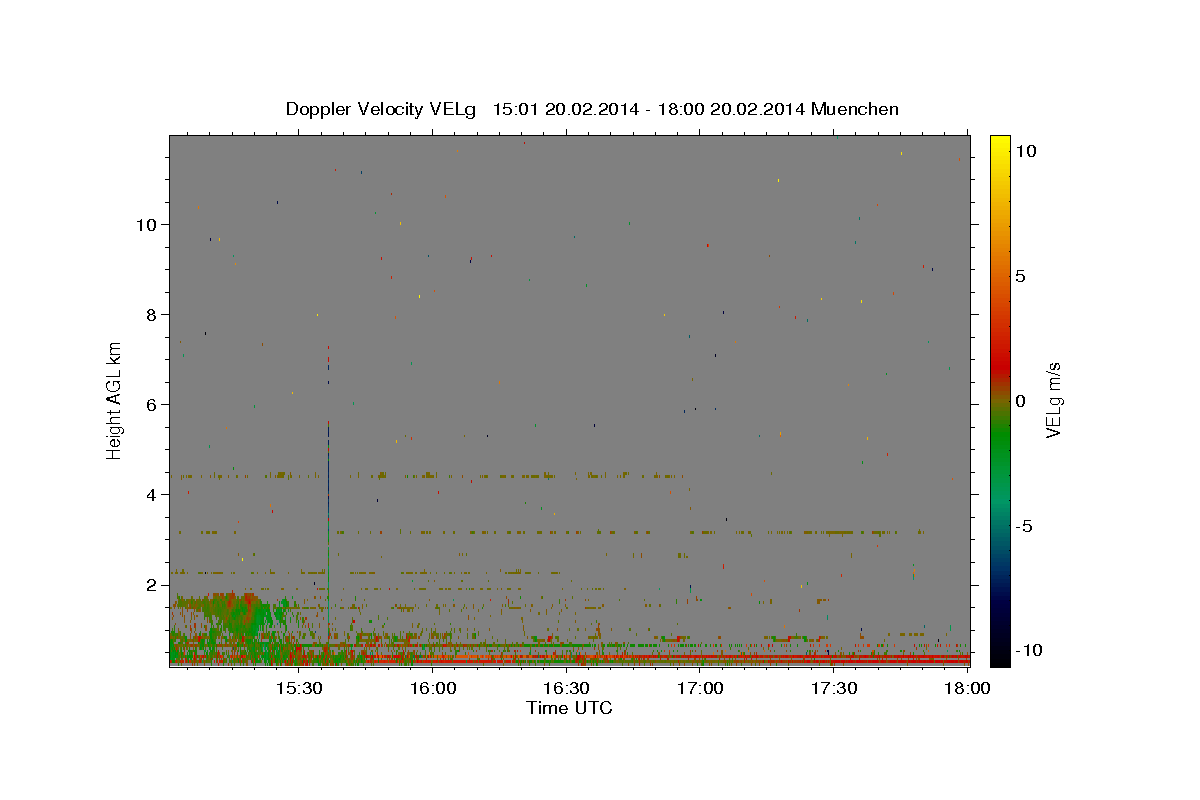Click the 'Muenchen' location in title
Viewport: 1200px width, 800px height.
(x=856, y=109)
